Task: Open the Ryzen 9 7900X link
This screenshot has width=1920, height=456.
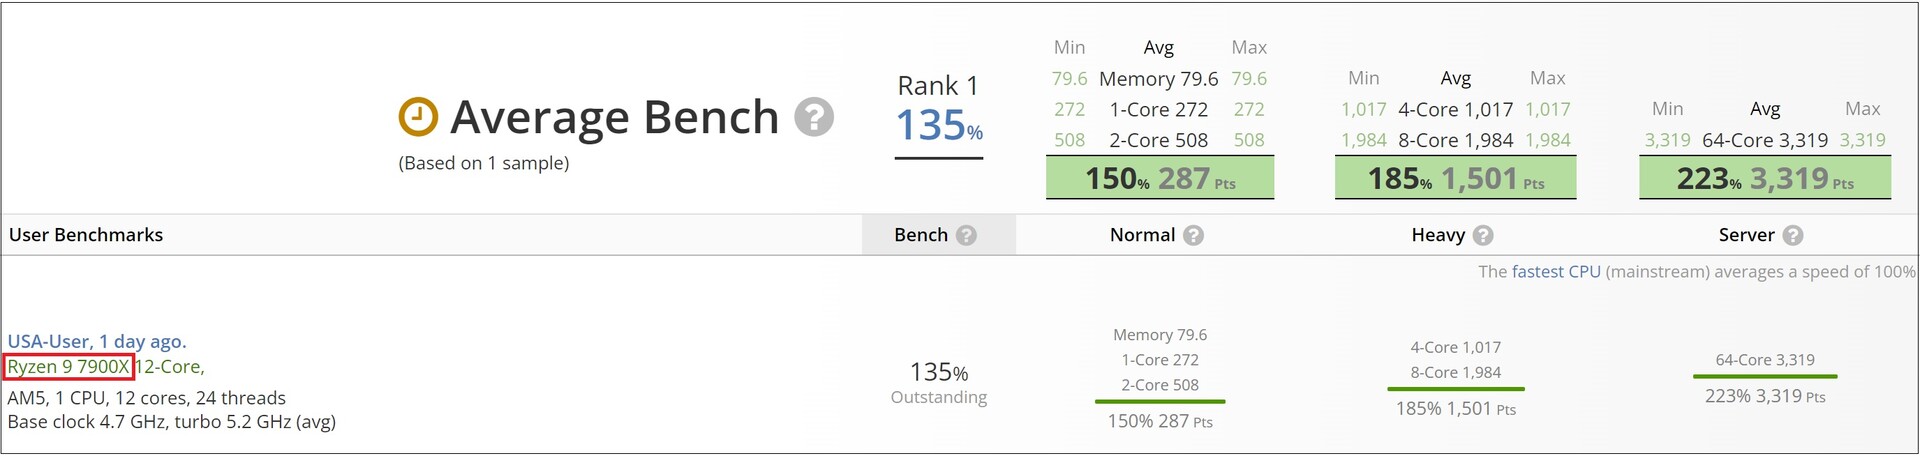Action: tap(69, 367)
